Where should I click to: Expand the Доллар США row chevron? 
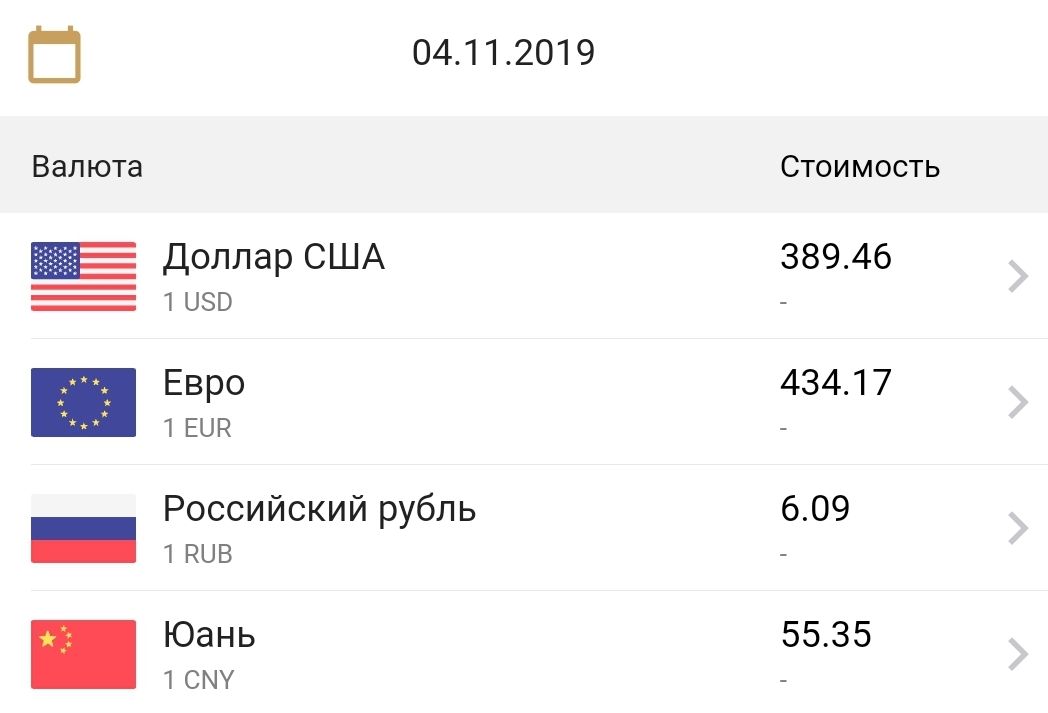1017,277
